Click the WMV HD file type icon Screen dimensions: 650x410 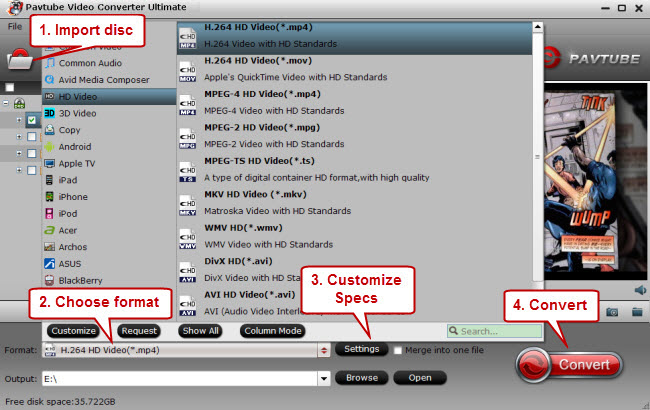pos(187,240)
